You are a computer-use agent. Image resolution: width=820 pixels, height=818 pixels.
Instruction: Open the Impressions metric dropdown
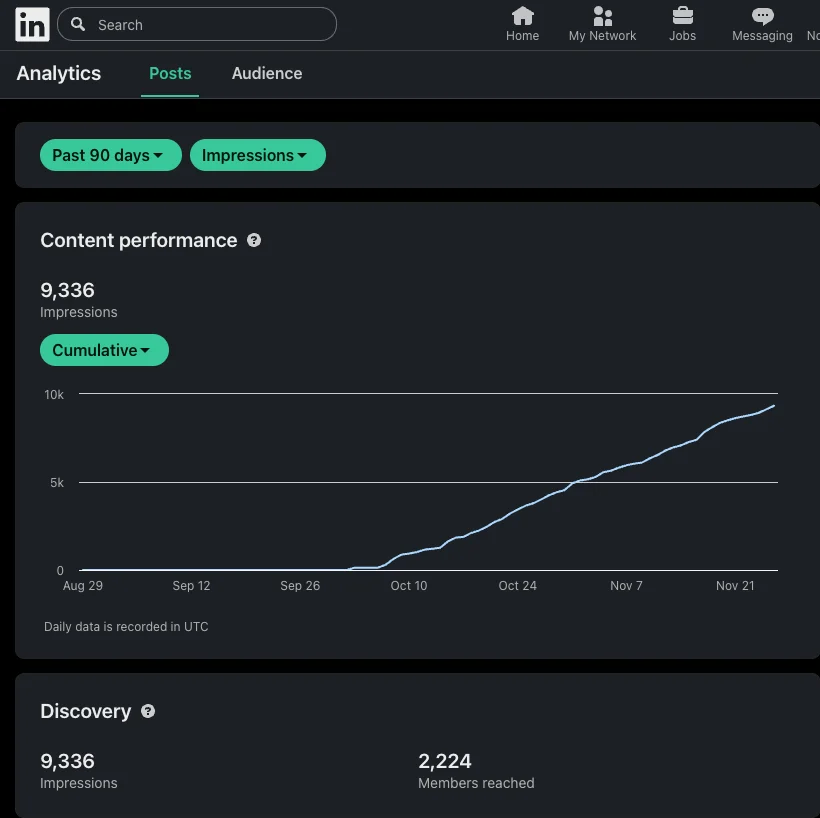point(257,155)
